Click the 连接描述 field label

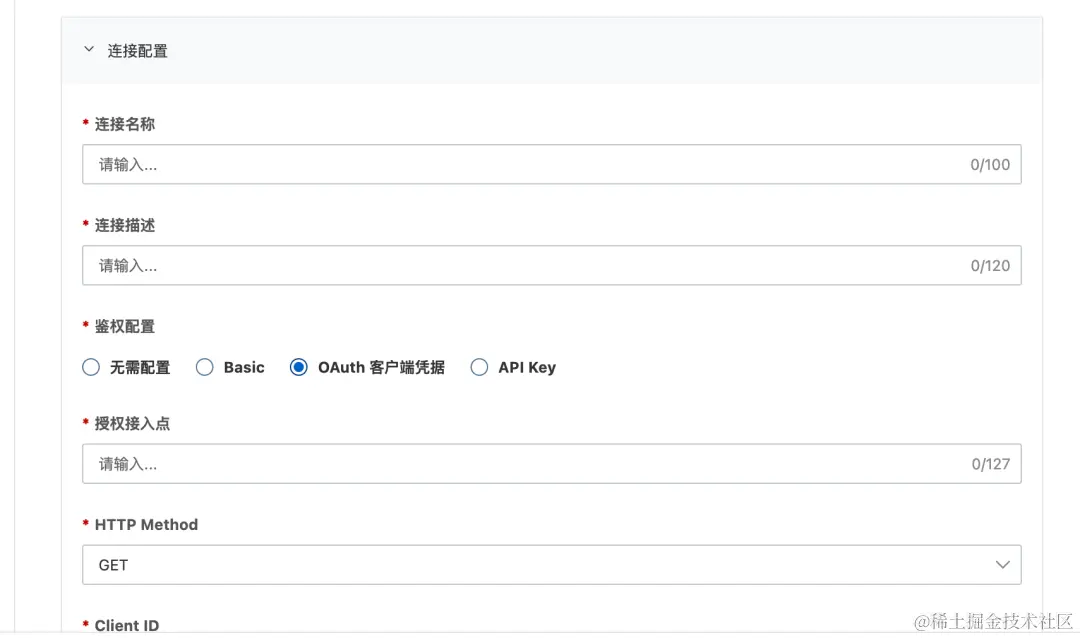point(125,225)
